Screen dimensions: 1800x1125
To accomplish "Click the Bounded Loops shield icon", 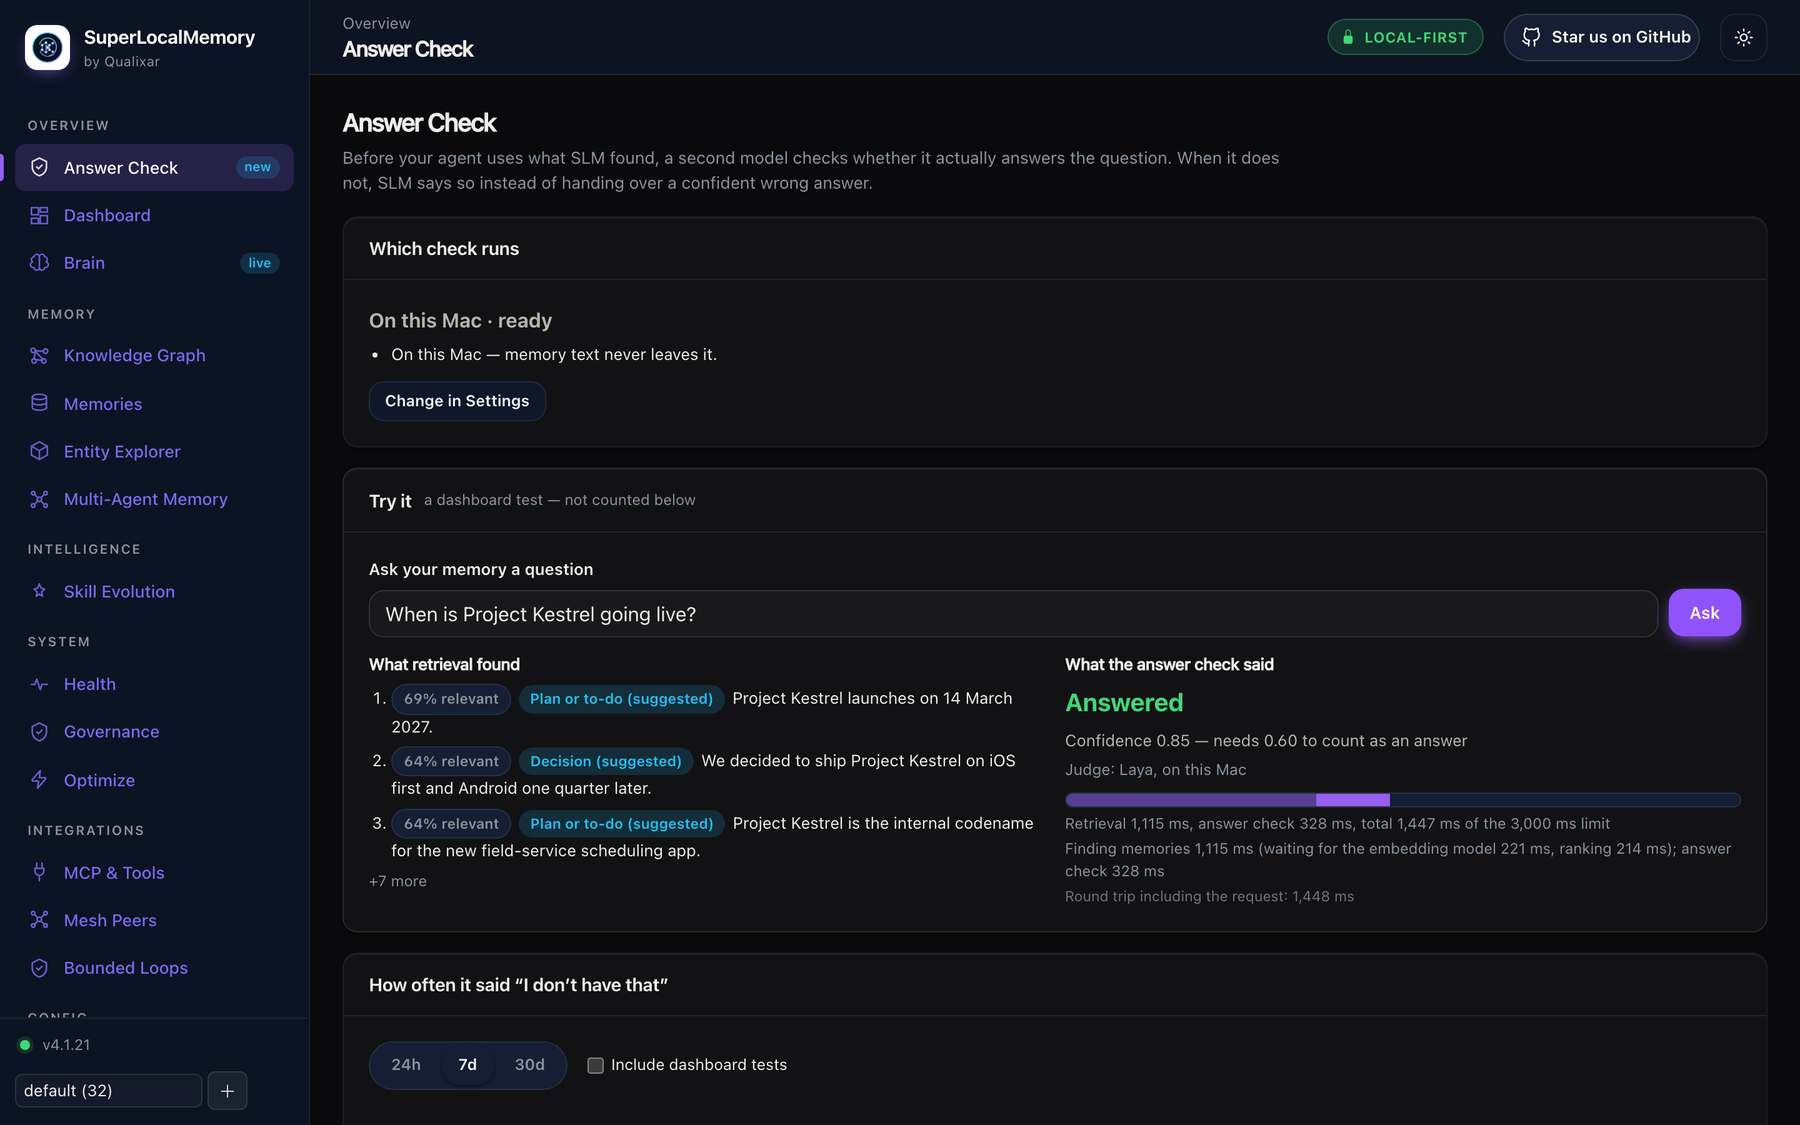I will click(39, 968).
